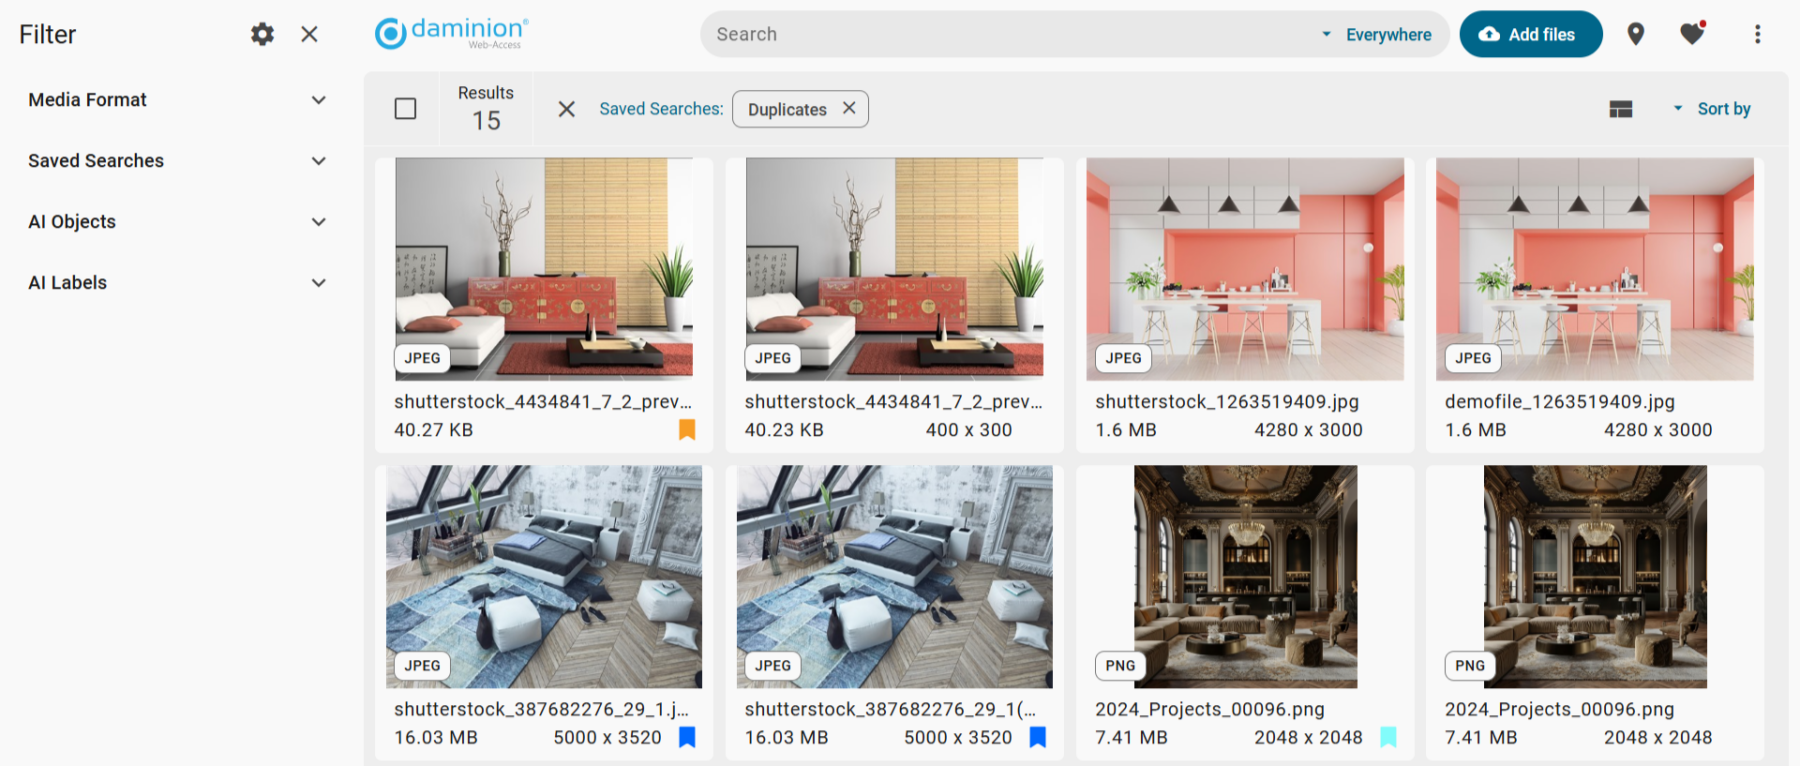This screenshot has width=1800, height=766.
Task: Expand the AI Objects filter section
Action: pyautogui.click(x=177, y=222)
